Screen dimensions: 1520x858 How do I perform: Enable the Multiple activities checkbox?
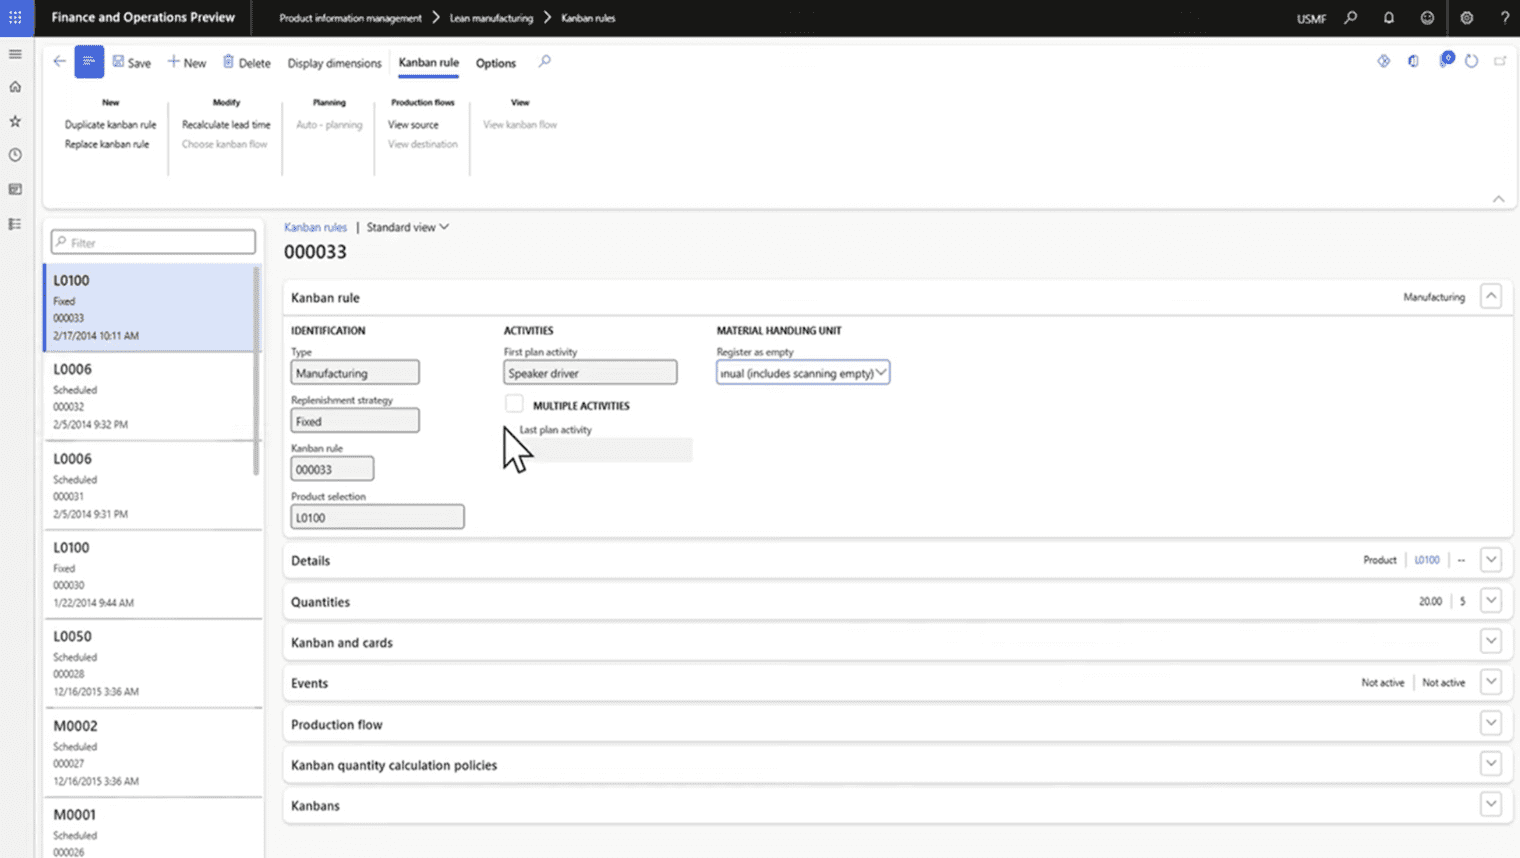514,404
